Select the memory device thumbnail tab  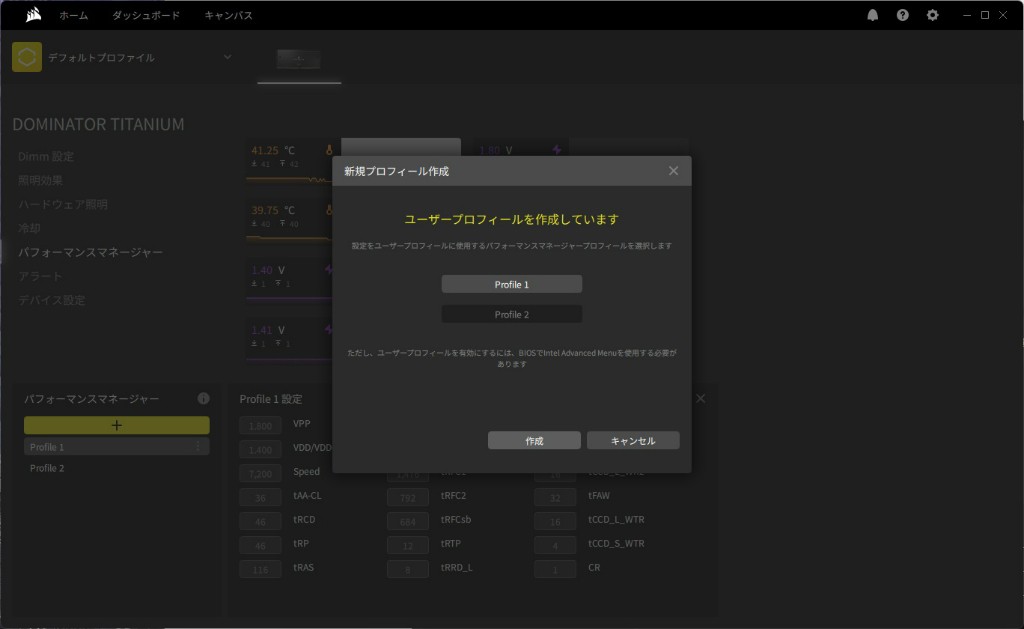click(299, 59)
